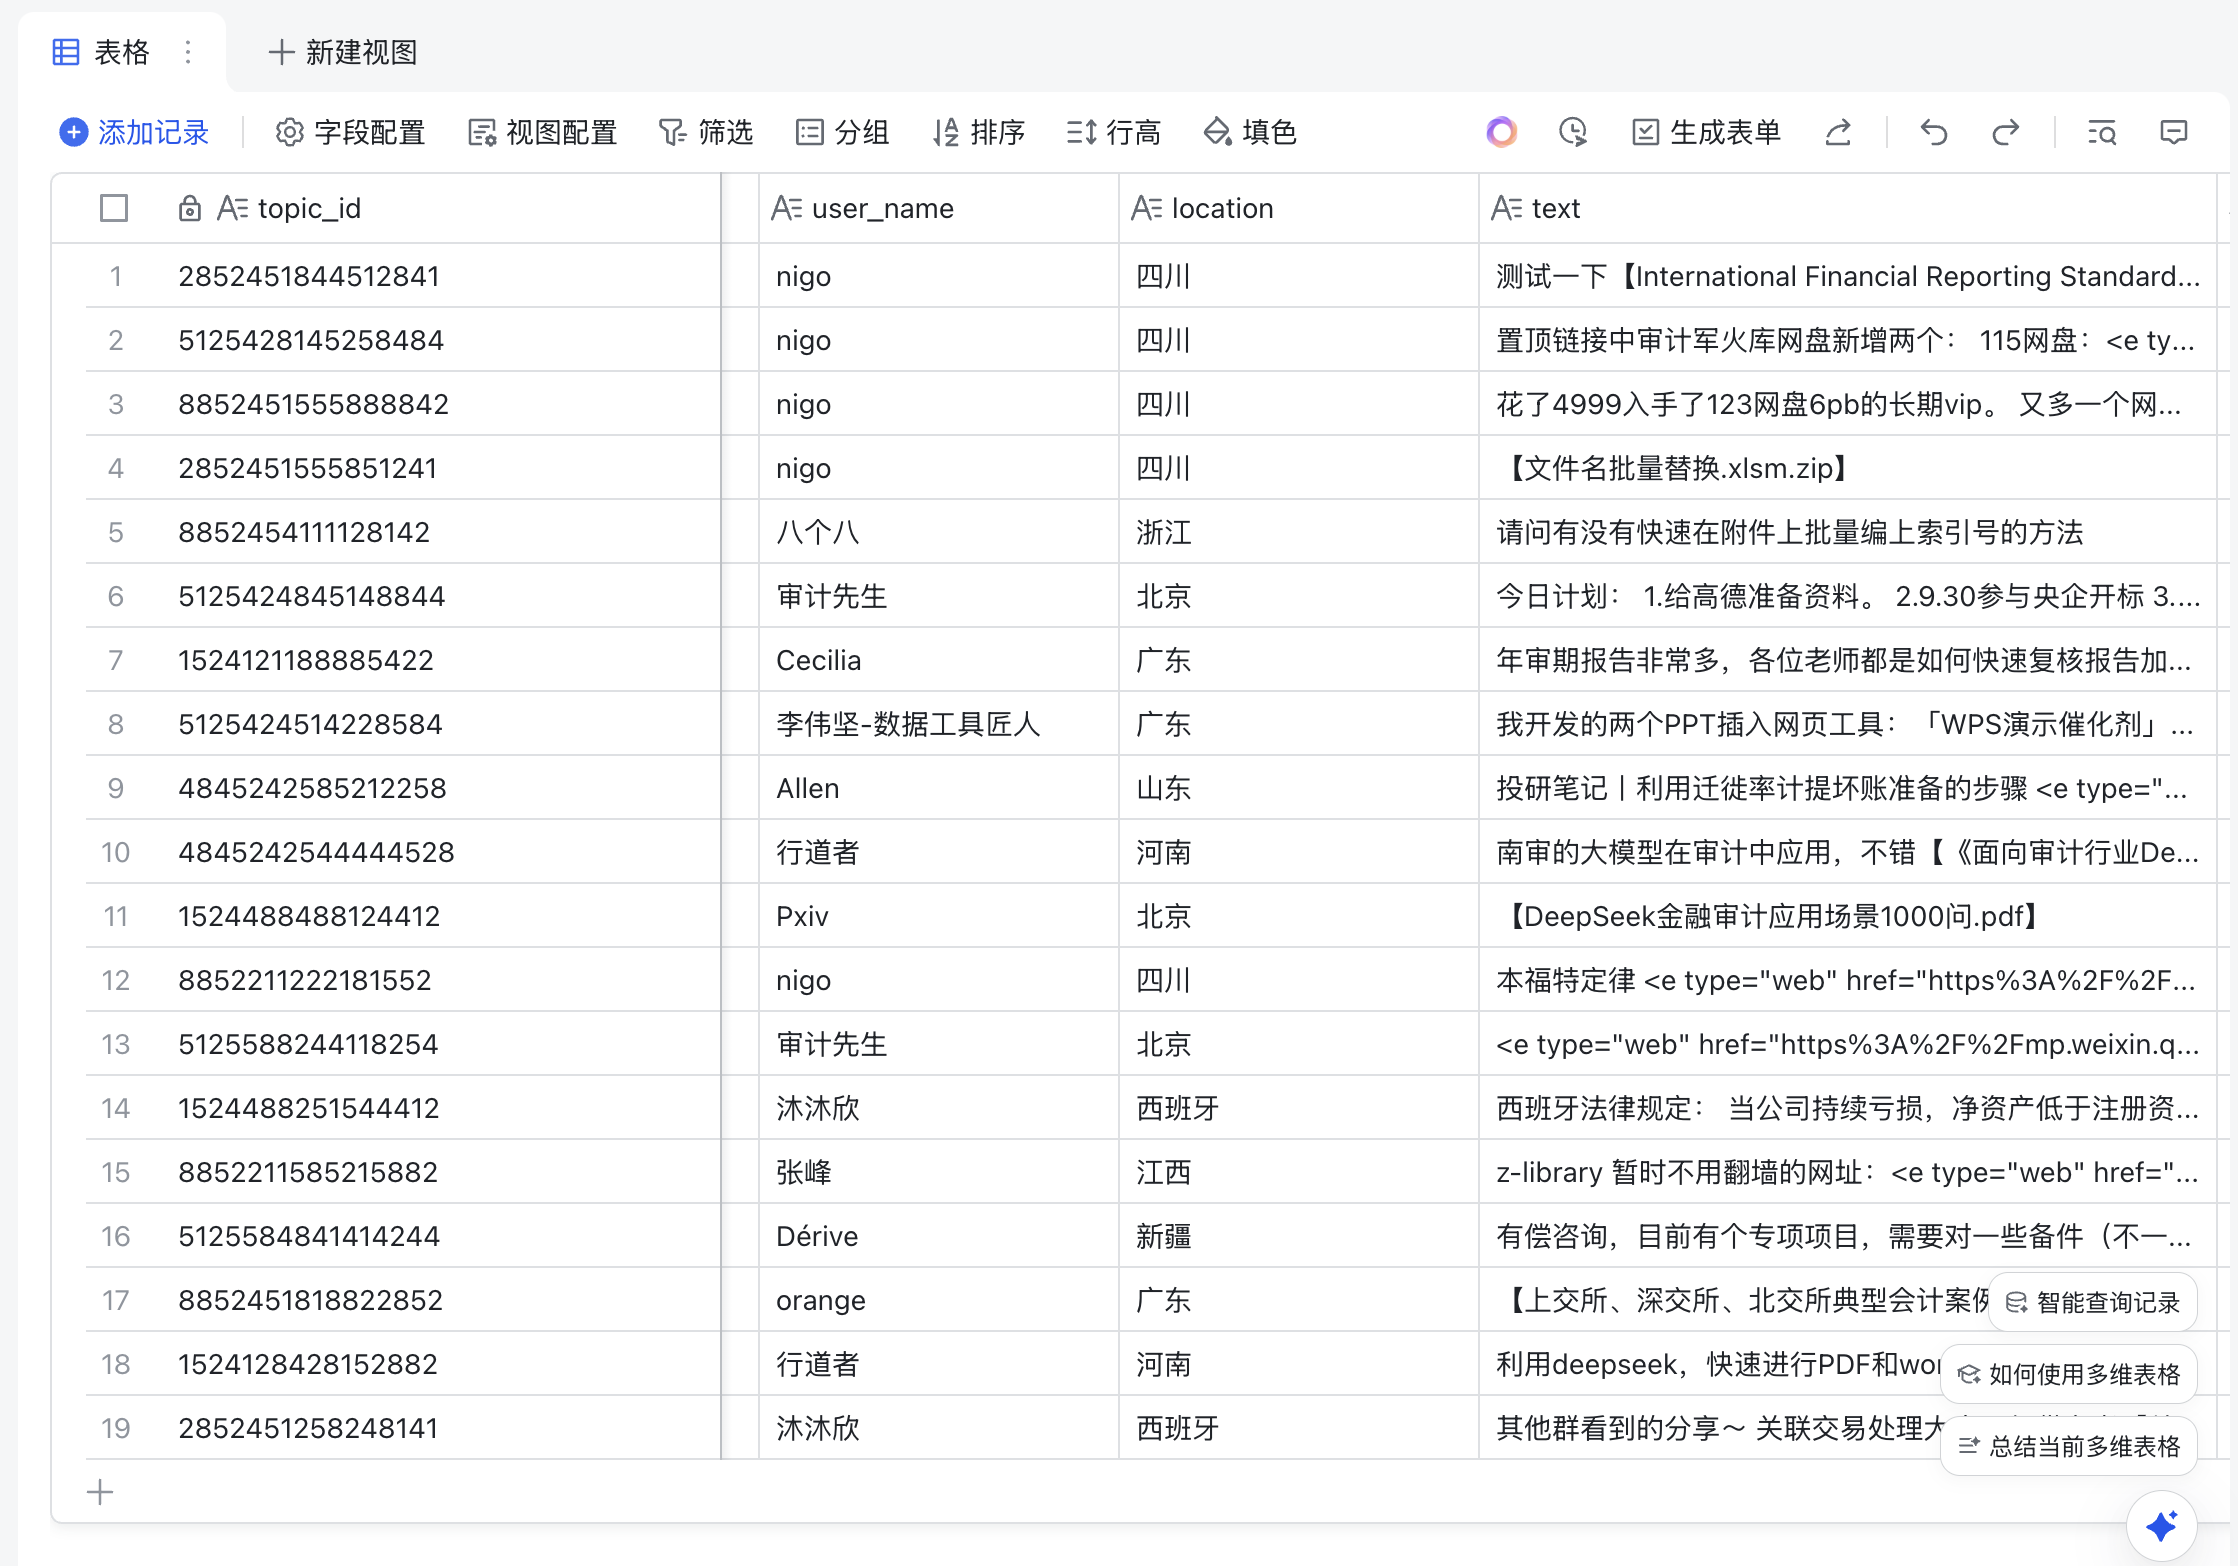The image size is (2238, 1566).
Task: Click user_name cell 八个八
Action: click(x=938, y=532)
